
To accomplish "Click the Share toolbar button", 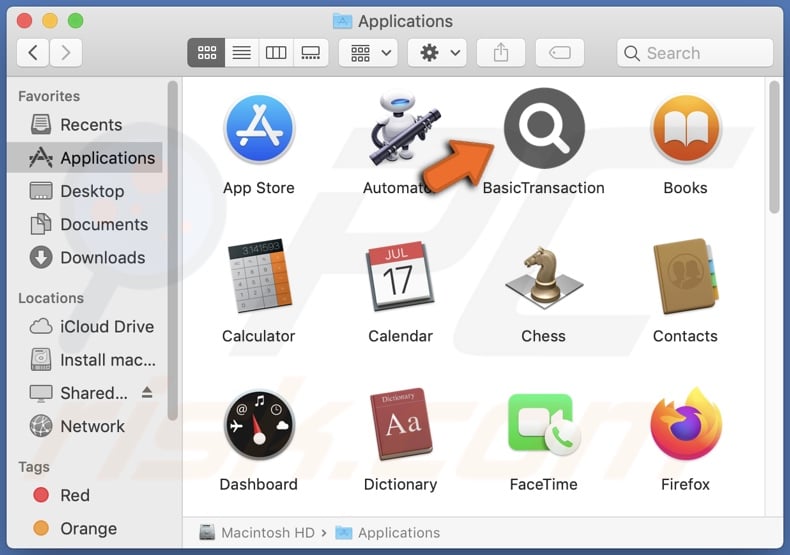I will coord(501,52).
